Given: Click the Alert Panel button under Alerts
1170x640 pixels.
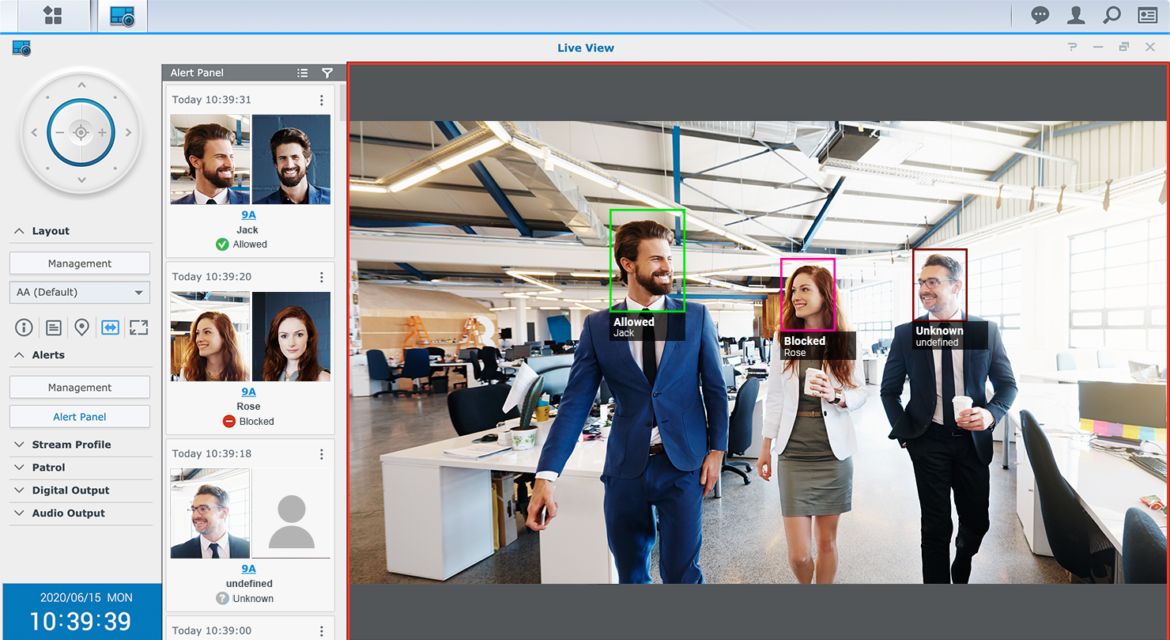Looking at the screenshot, I should point(79,416).
